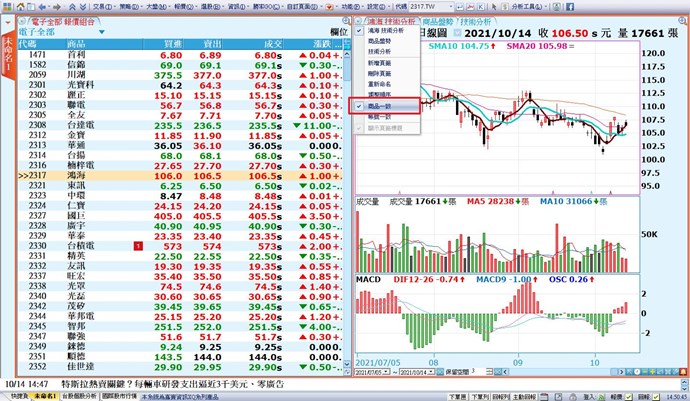Screen dimensions: 690x401
Task: Click the news headline about 特斯拉
Action: coord(172,384)
